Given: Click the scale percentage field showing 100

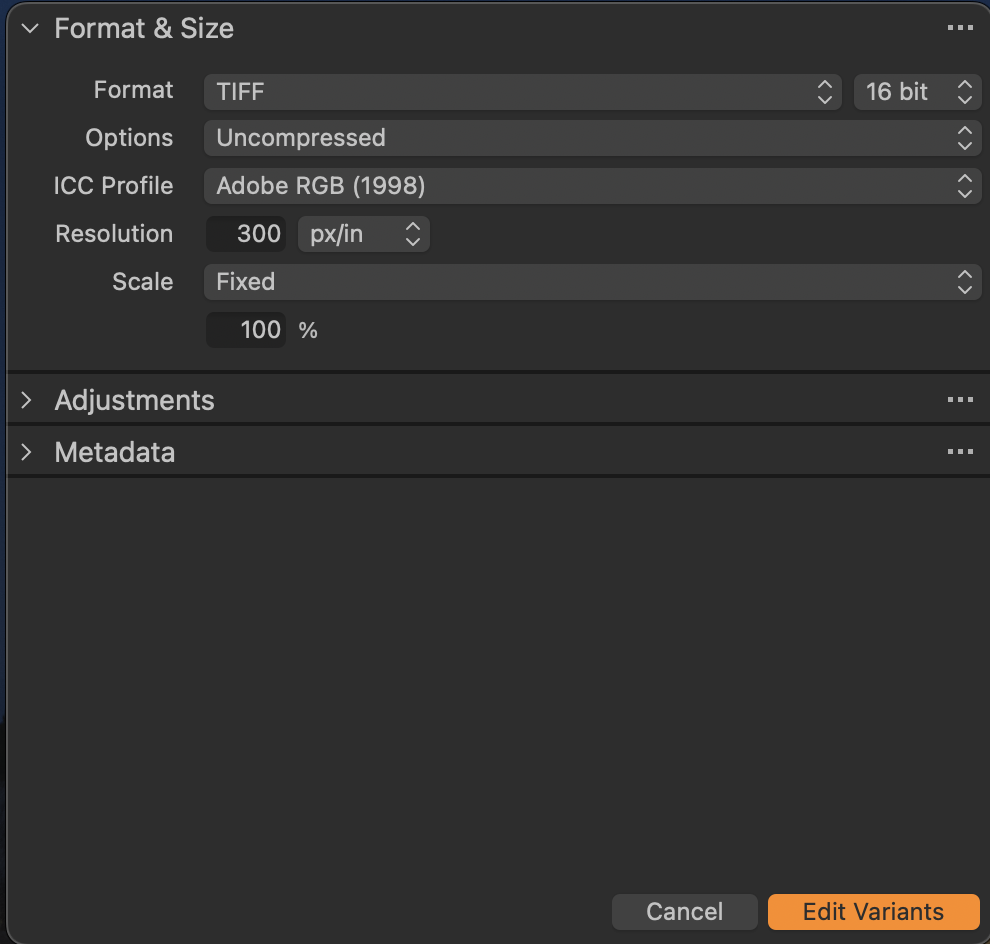Looking at the screenshot, I should [x=247, y=330].
